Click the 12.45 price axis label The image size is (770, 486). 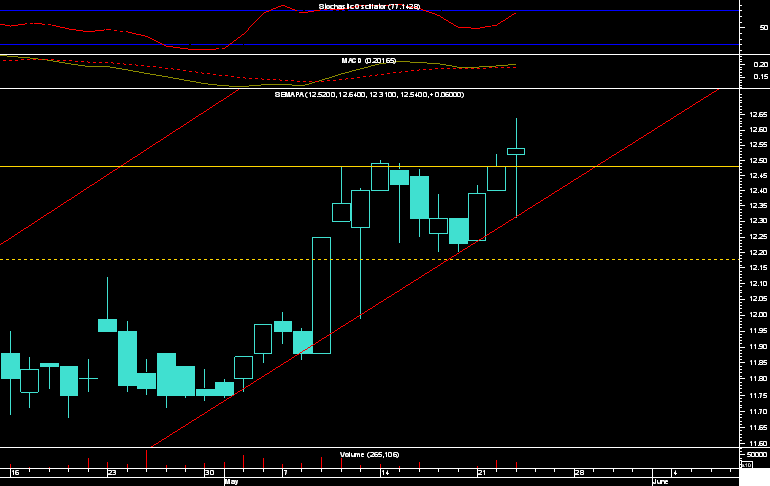[758, 176]
